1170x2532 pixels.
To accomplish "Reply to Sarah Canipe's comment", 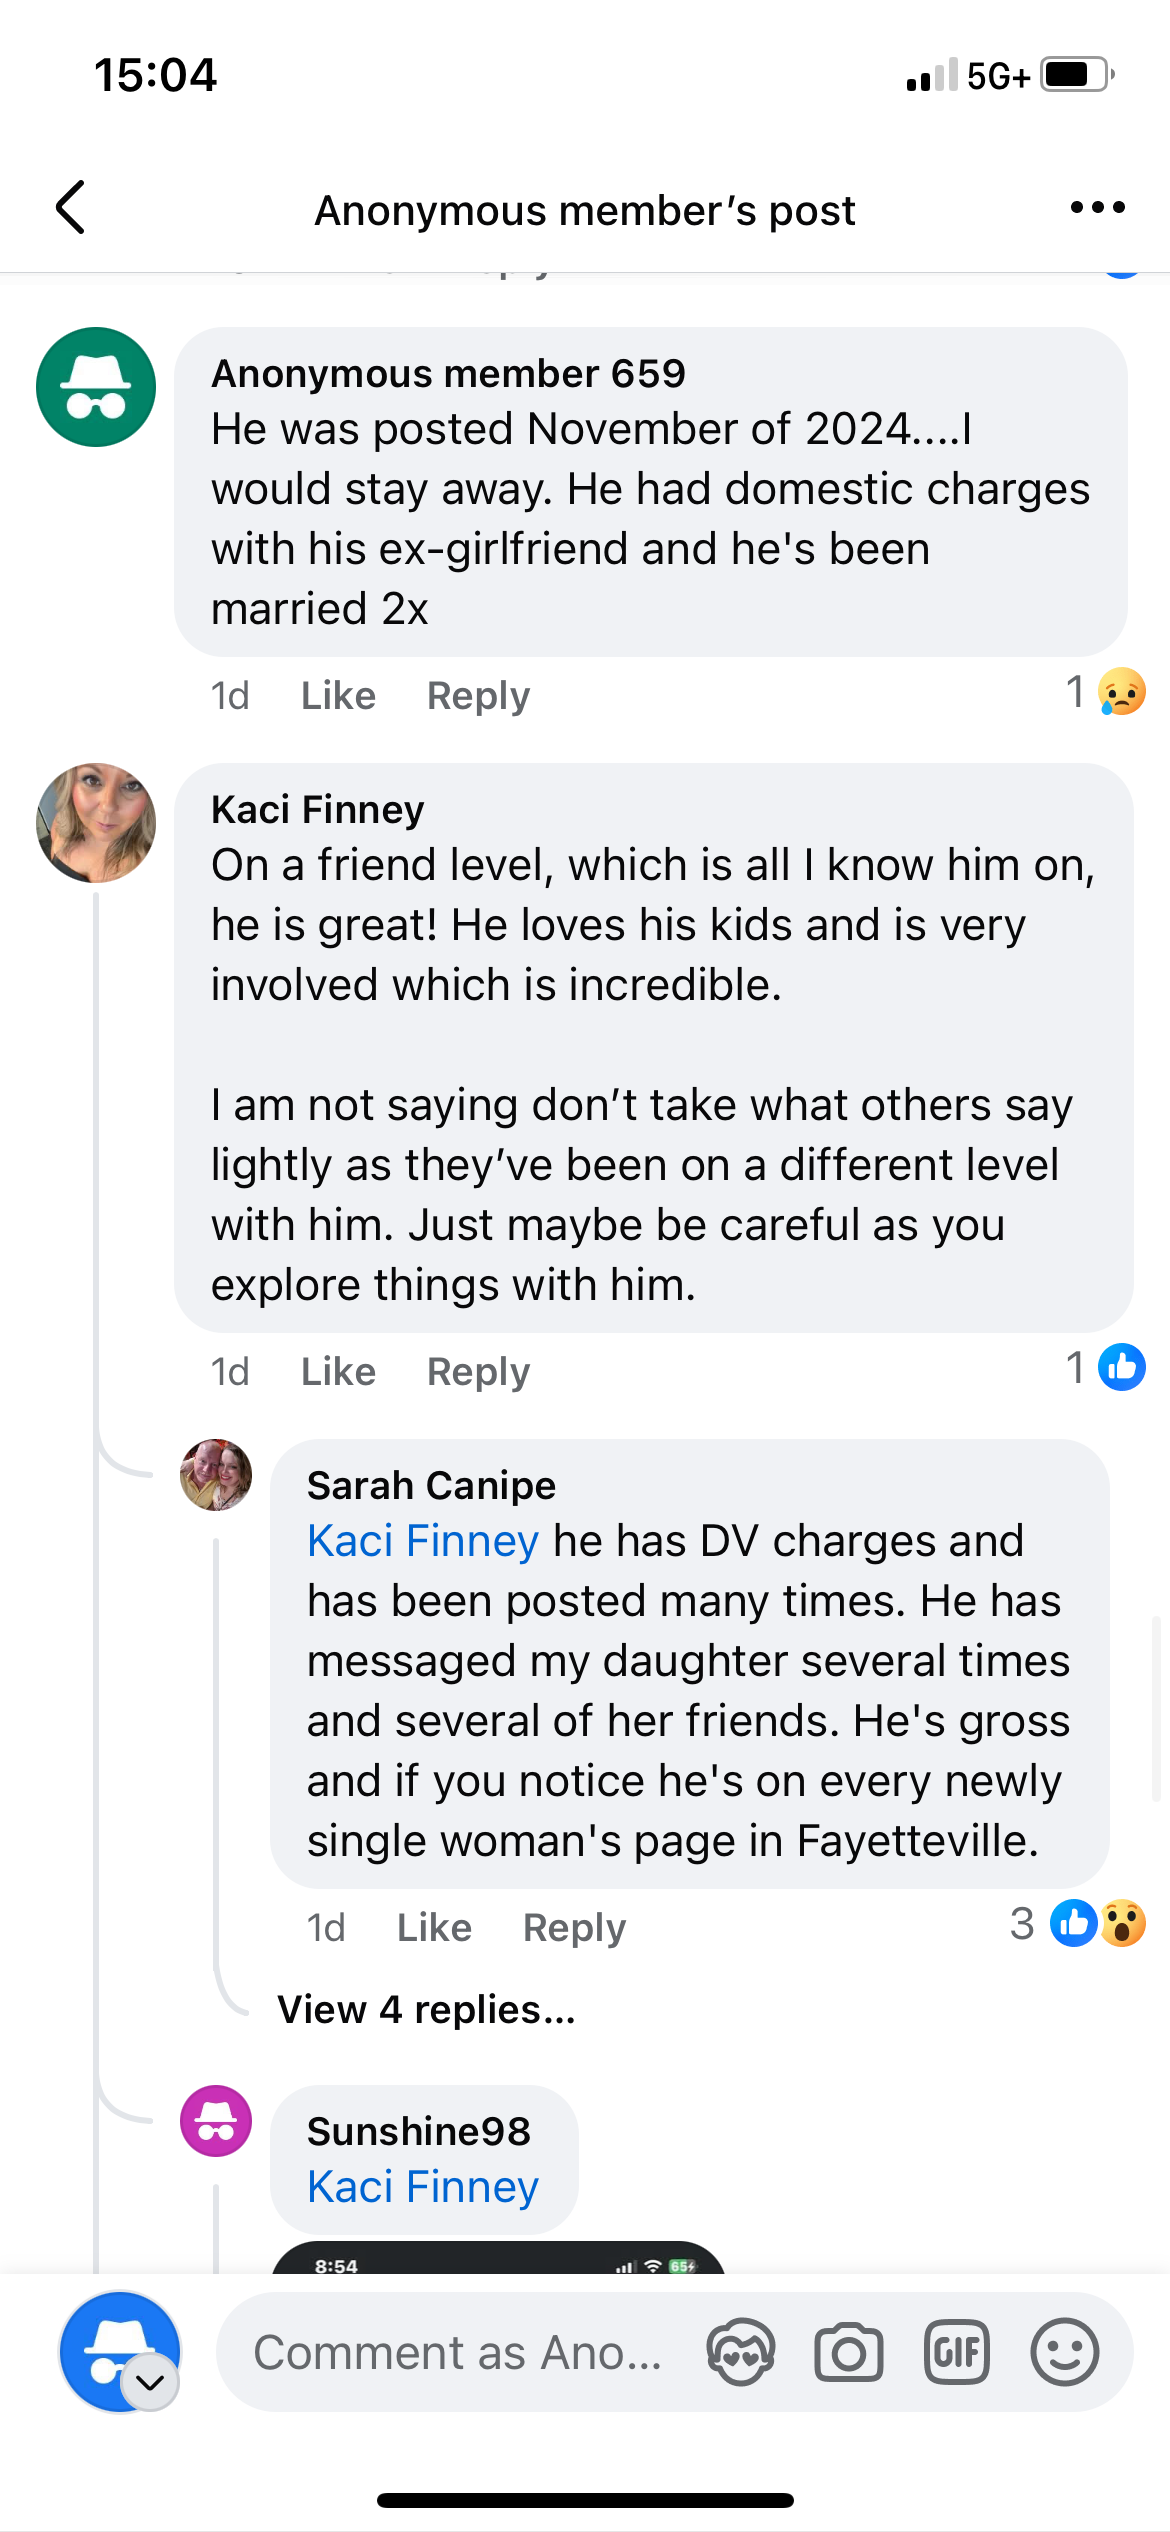I will [574, 1928].
